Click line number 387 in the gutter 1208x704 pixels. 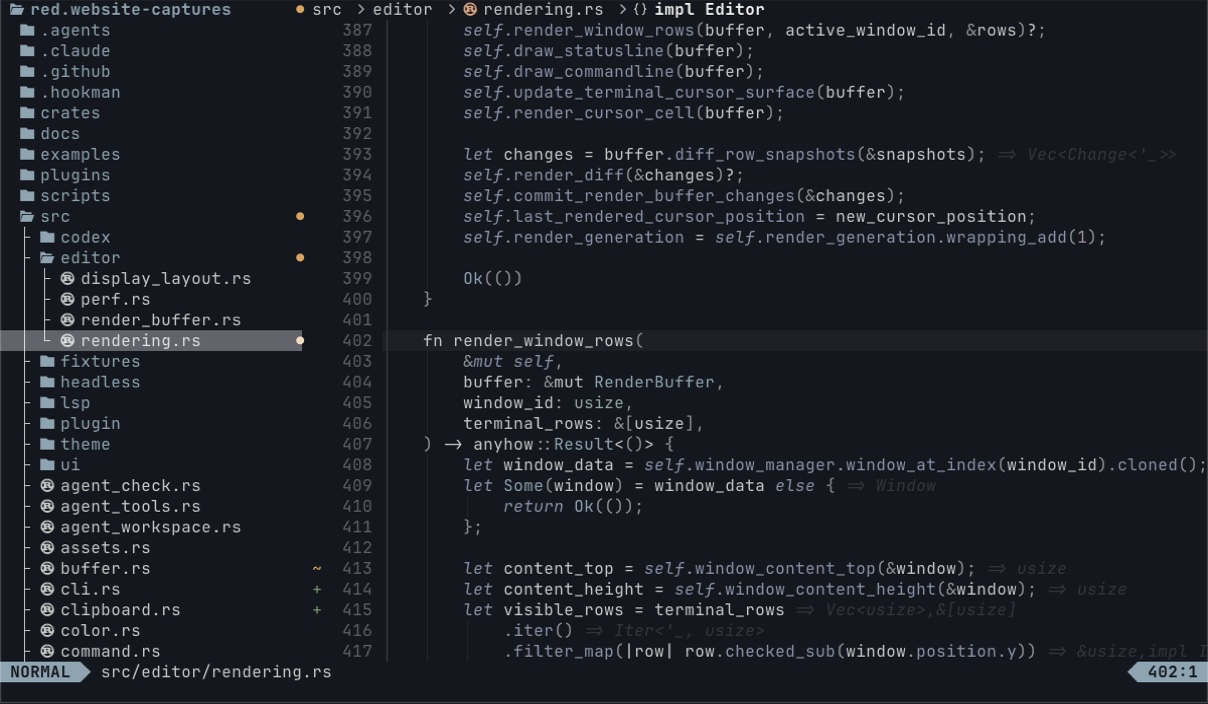pyautogui.click(x=357, y=30)
